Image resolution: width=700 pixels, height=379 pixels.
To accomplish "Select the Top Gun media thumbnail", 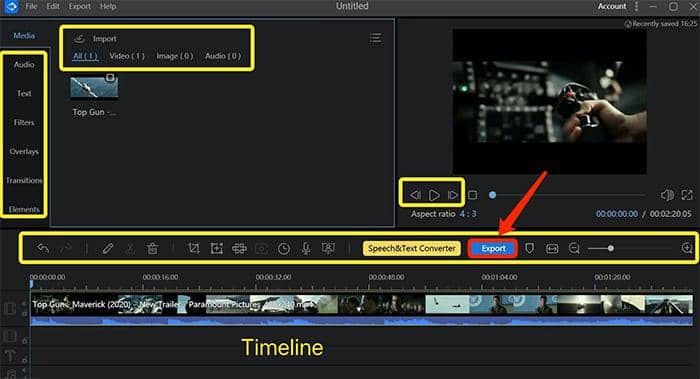I will point(94,87).
